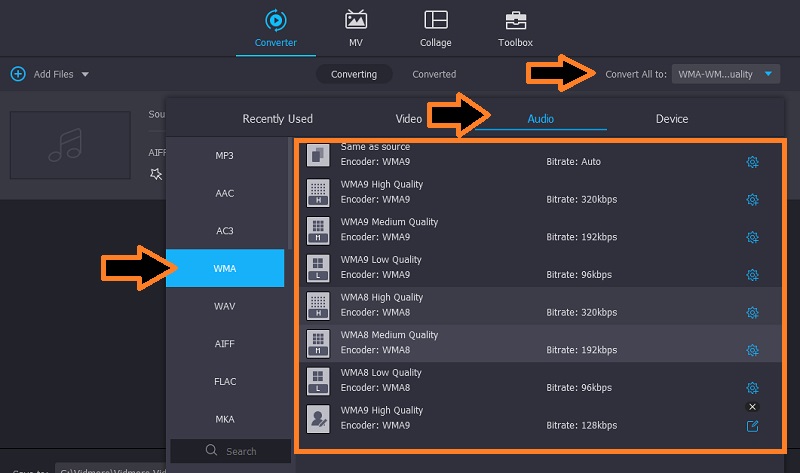Image resolution: width=800 pixels, height=473 pixels.
Task: Click the format Search field
Action: (x=230, y=451)
